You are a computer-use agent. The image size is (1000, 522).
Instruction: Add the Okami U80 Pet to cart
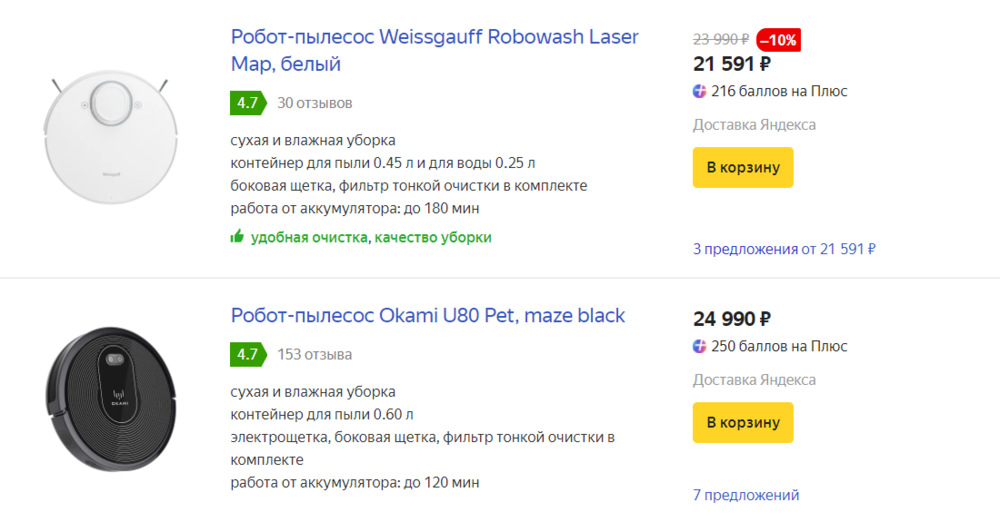[x=743, y=422]
